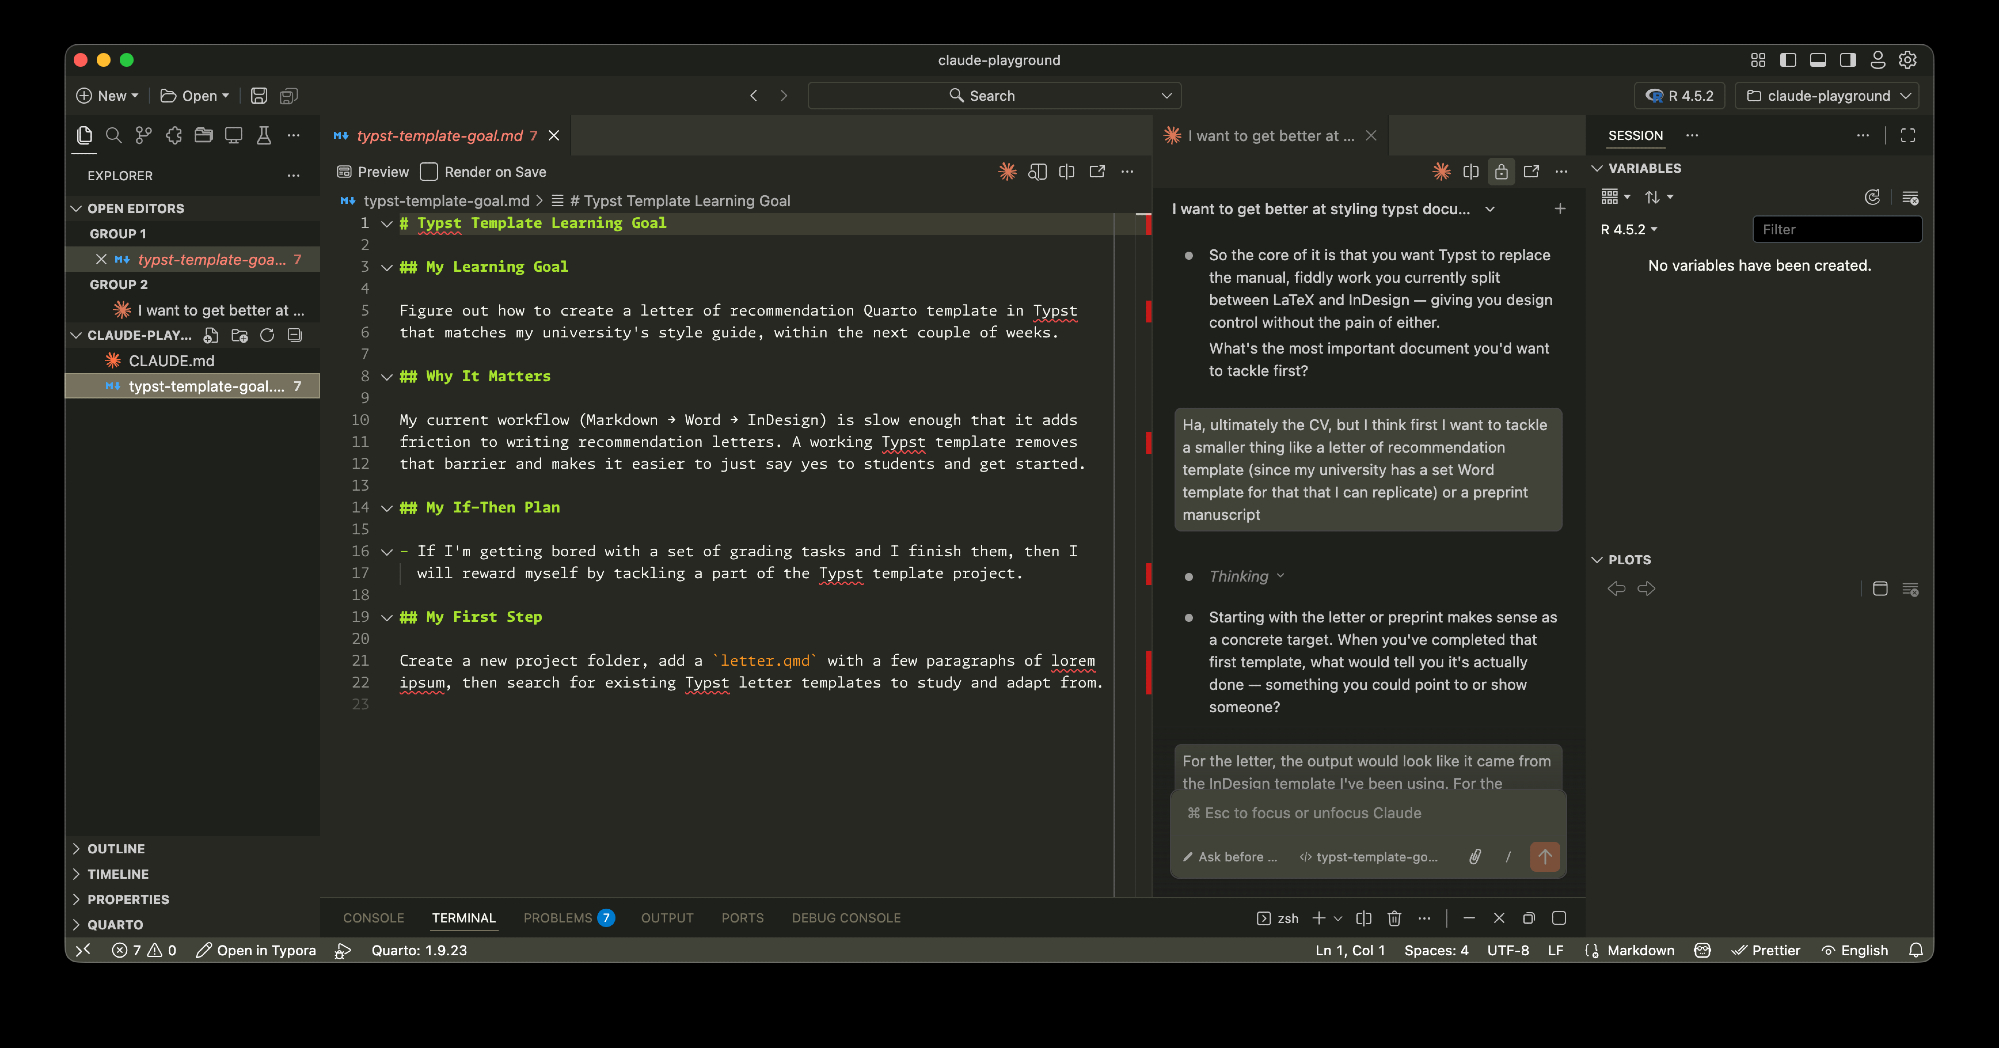Click the Testing flask icon
Screen dimensions: 1999x1048
click(264, 136)
